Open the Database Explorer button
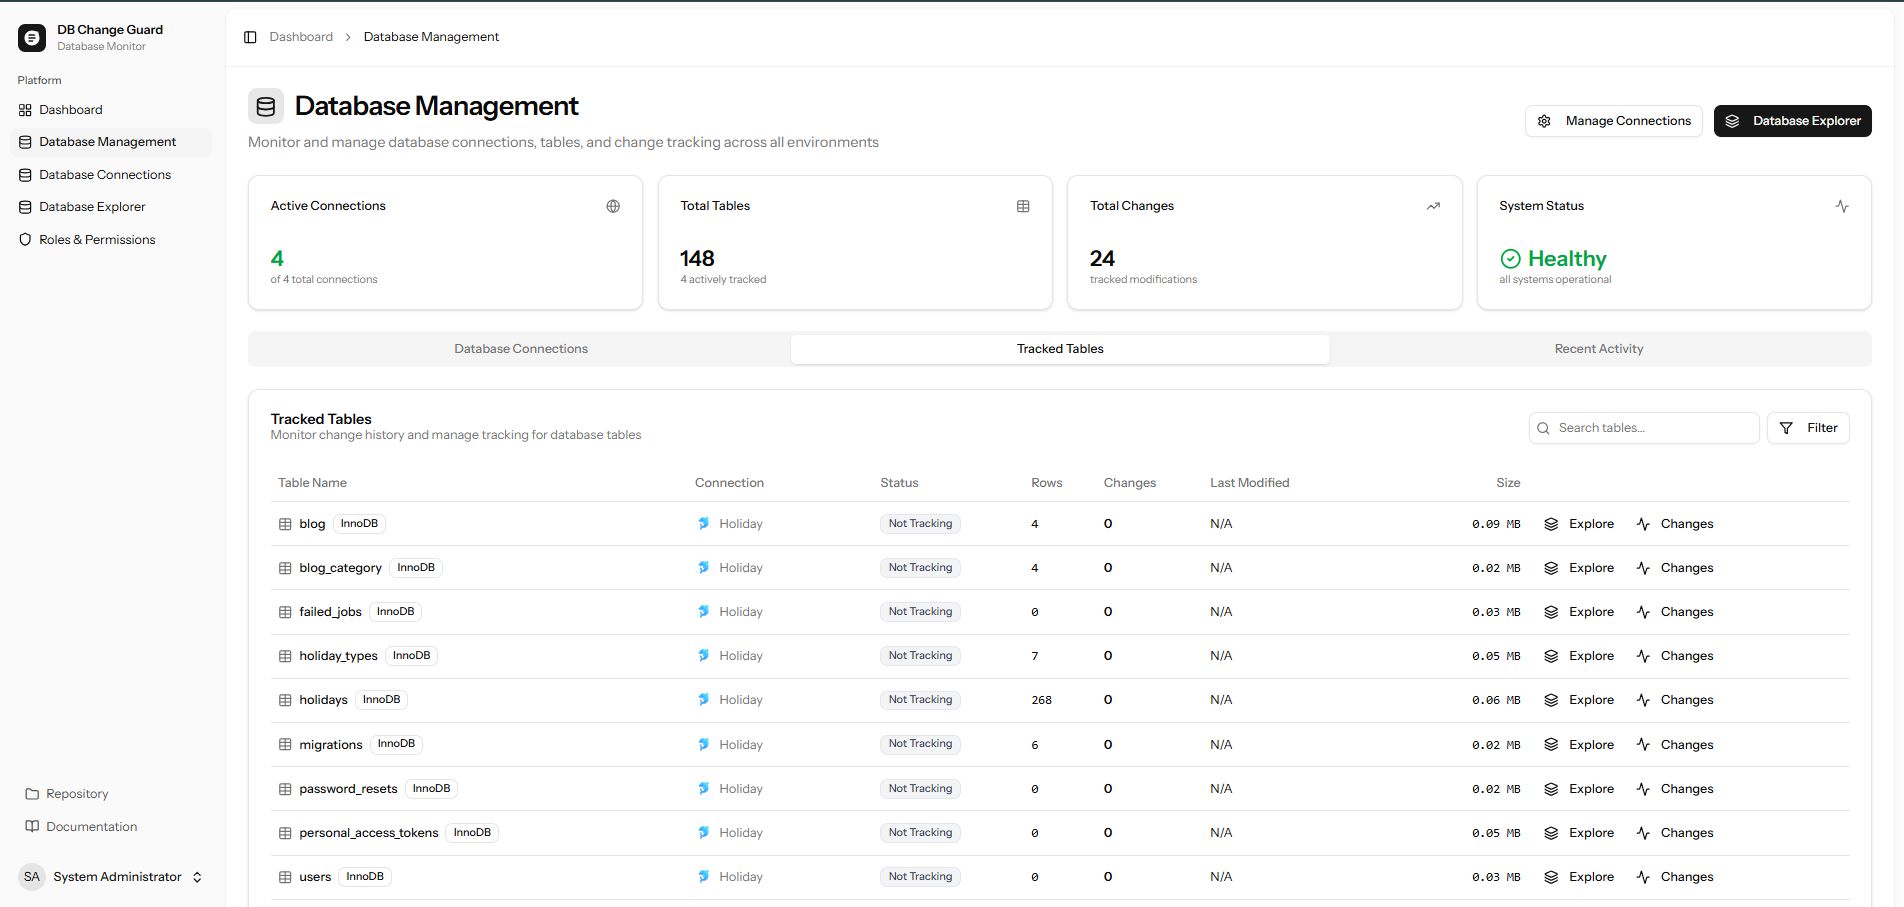The width and height of the screenshot is (1904, 907). (x=1792, y=121)
